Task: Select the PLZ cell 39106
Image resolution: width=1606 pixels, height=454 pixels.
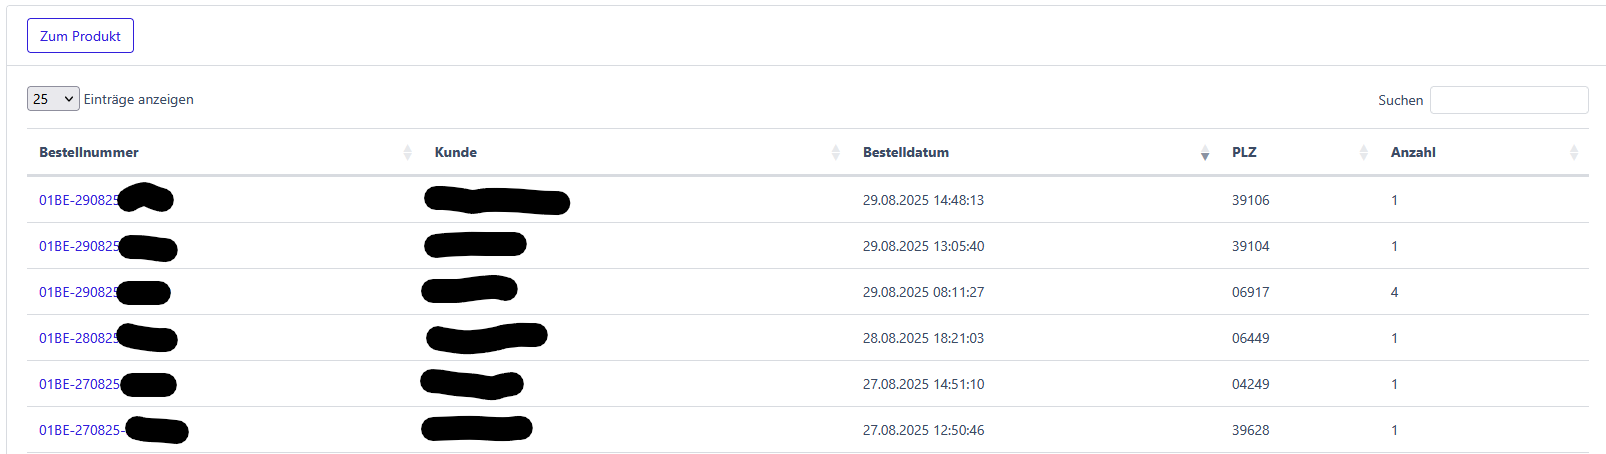Action: click(x=1250, y=200)
